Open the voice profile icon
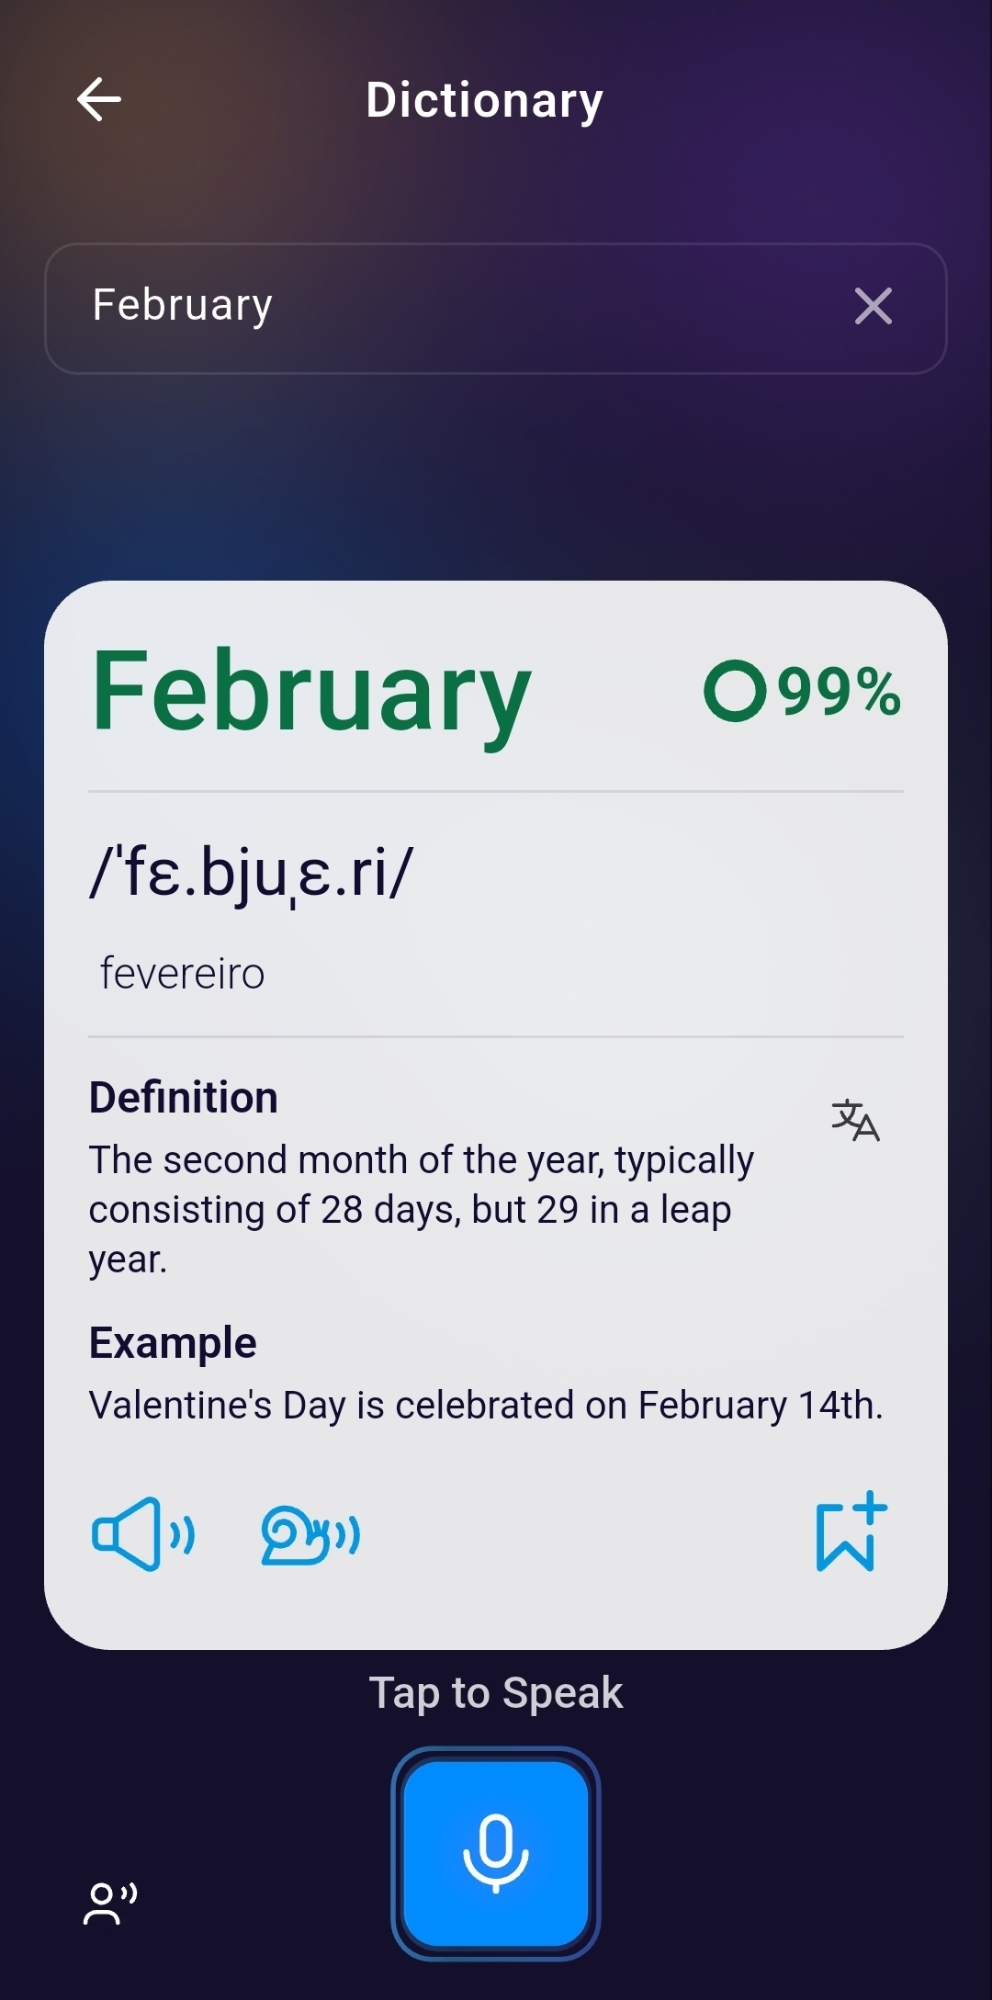Viewport: 992px width, 2000px height. [110, 1903]
